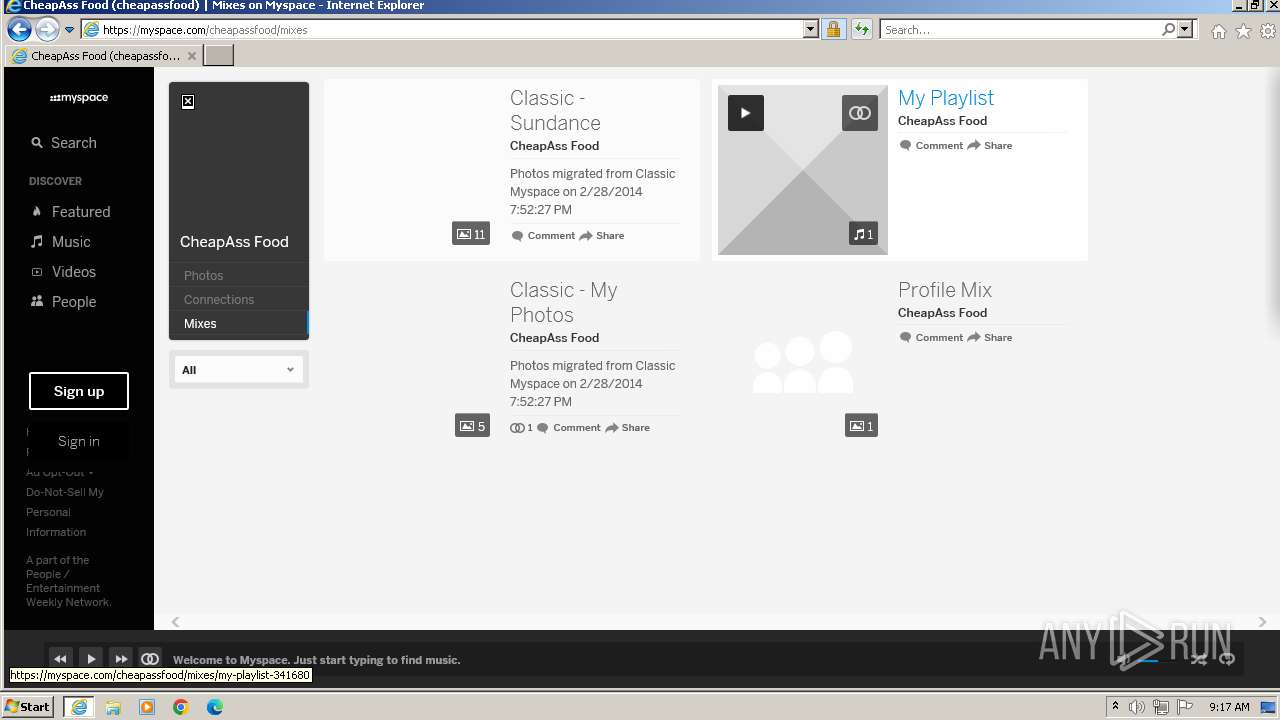The image size is (1280, 720).
Task: Open the Profile Mix thumbnail
Action: click(803, 362)
